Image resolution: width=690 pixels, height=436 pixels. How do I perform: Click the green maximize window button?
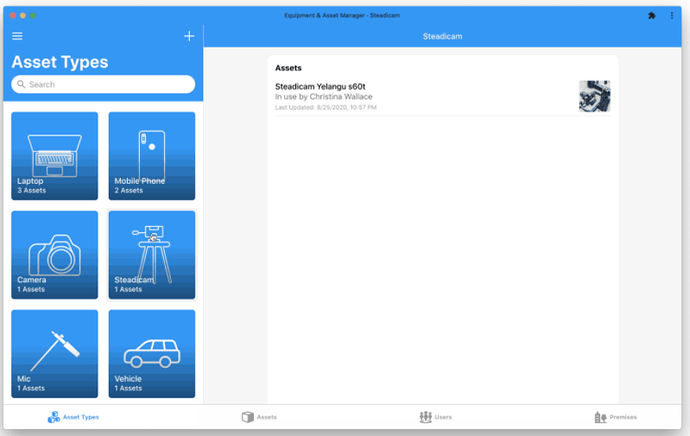point(33,15)
